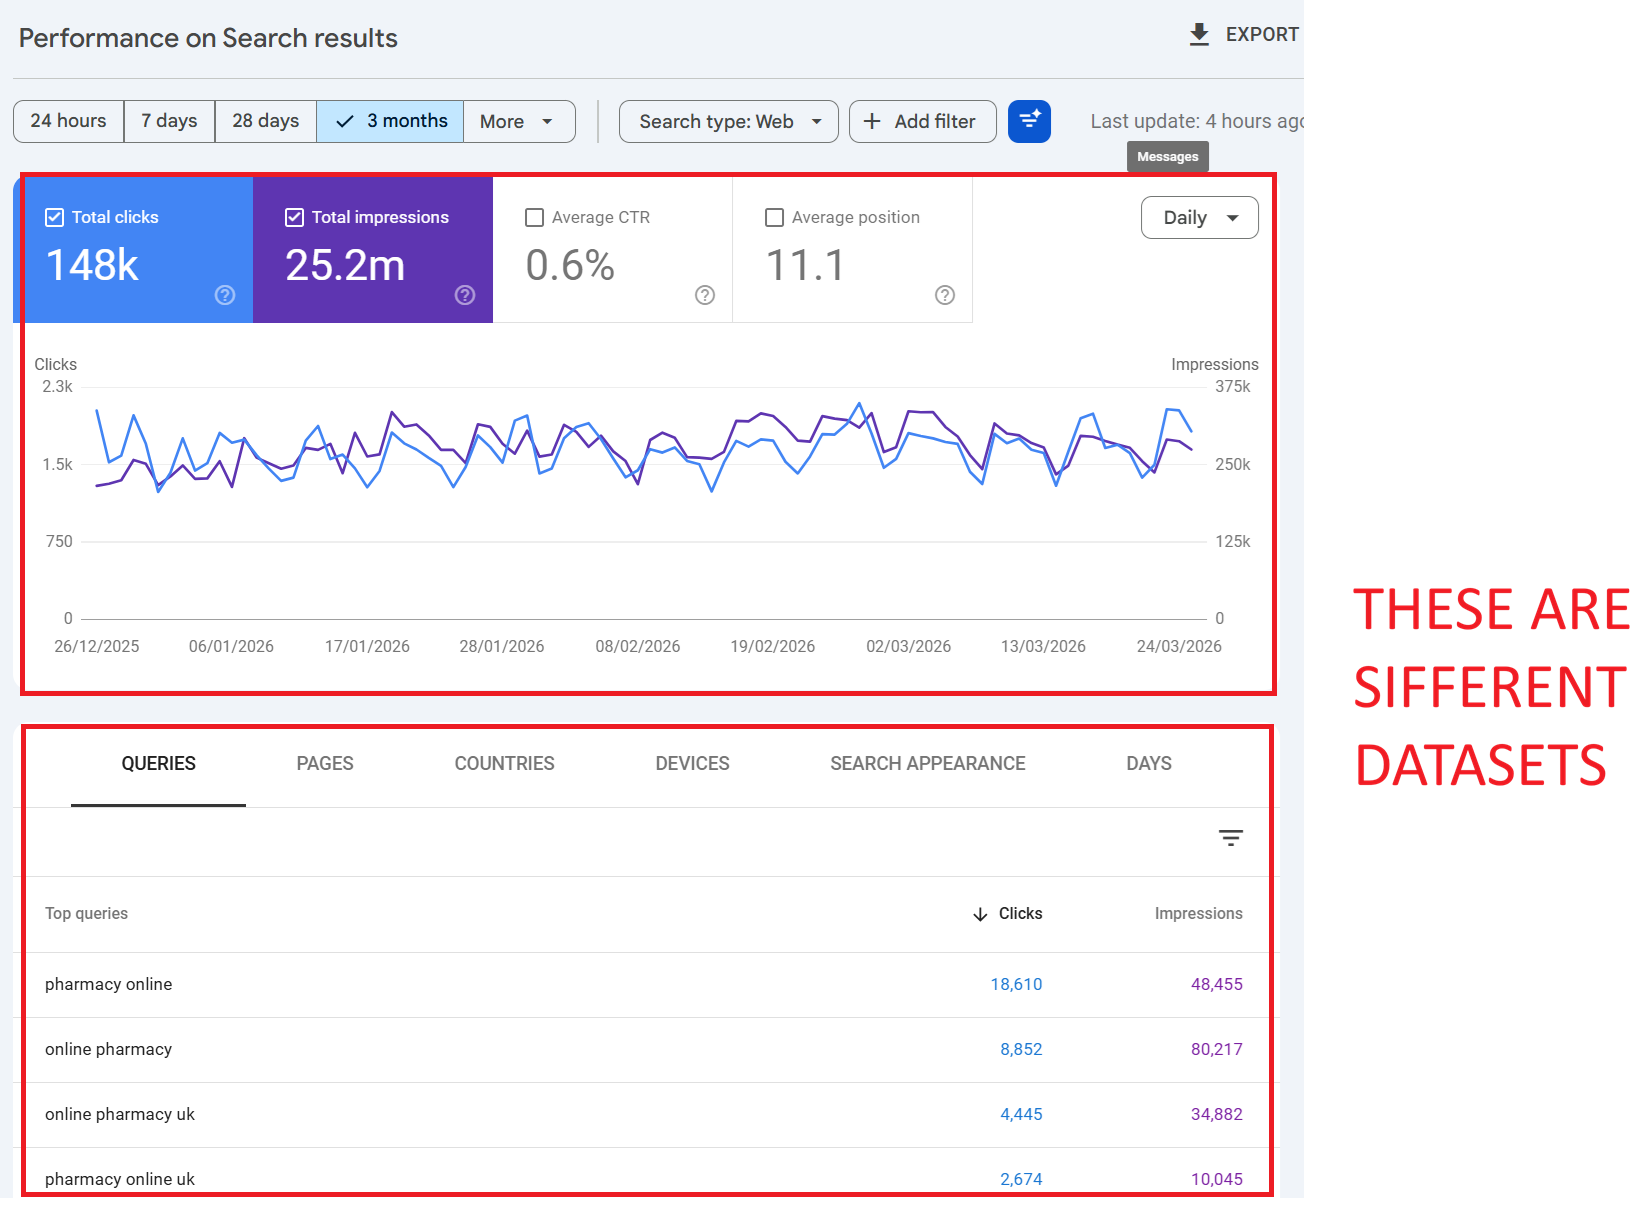Switch to the Pages tab
Image resolution: width=1643 pixels, height=1208 pixels.
click(325, 764)
